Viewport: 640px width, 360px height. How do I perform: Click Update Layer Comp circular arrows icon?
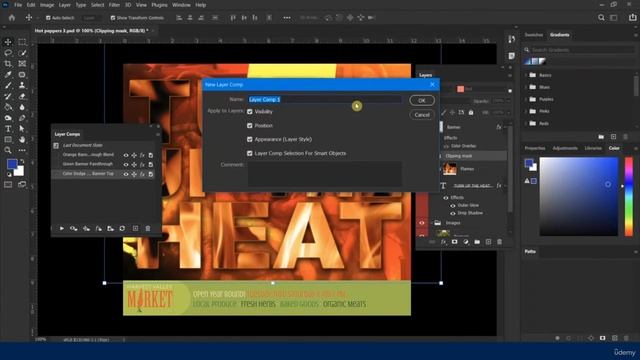pyautogui.click(x=122, y=229)
